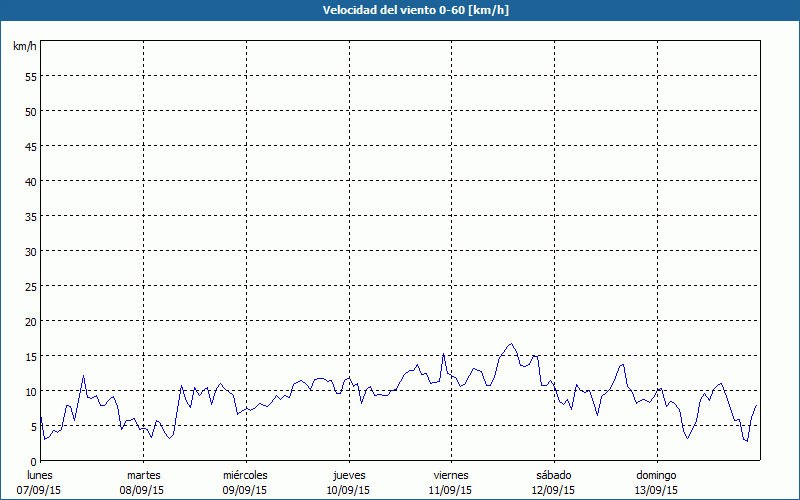
Task: Select the 'viernes' day label
Action: tap(450, 475)
